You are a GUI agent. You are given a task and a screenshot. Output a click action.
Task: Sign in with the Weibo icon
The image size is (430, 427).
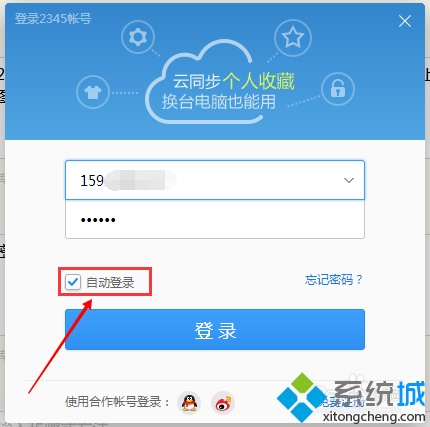223,403
